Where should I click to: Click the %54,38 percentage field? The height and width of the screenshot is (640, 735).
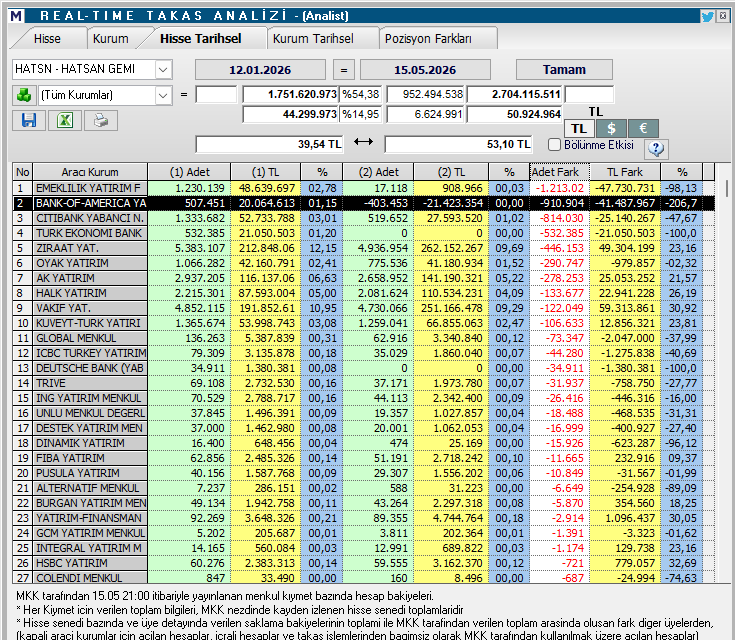pyautogui.click(x=360, y=95)
